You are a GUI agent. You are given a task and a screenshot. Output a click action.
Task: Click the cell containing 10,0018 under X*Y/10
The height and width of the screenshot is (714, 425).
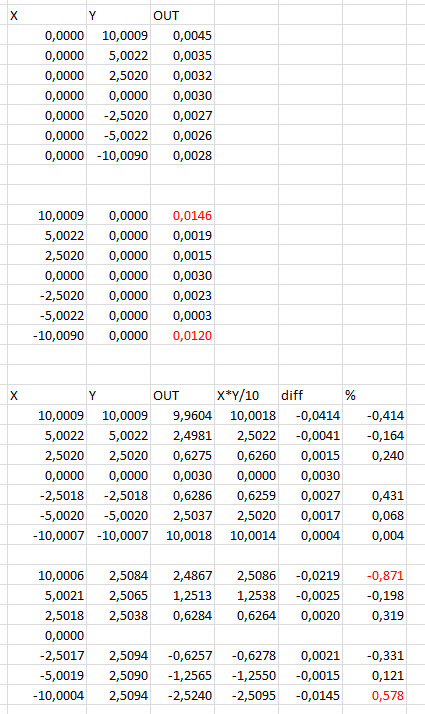tap(246, 415)
